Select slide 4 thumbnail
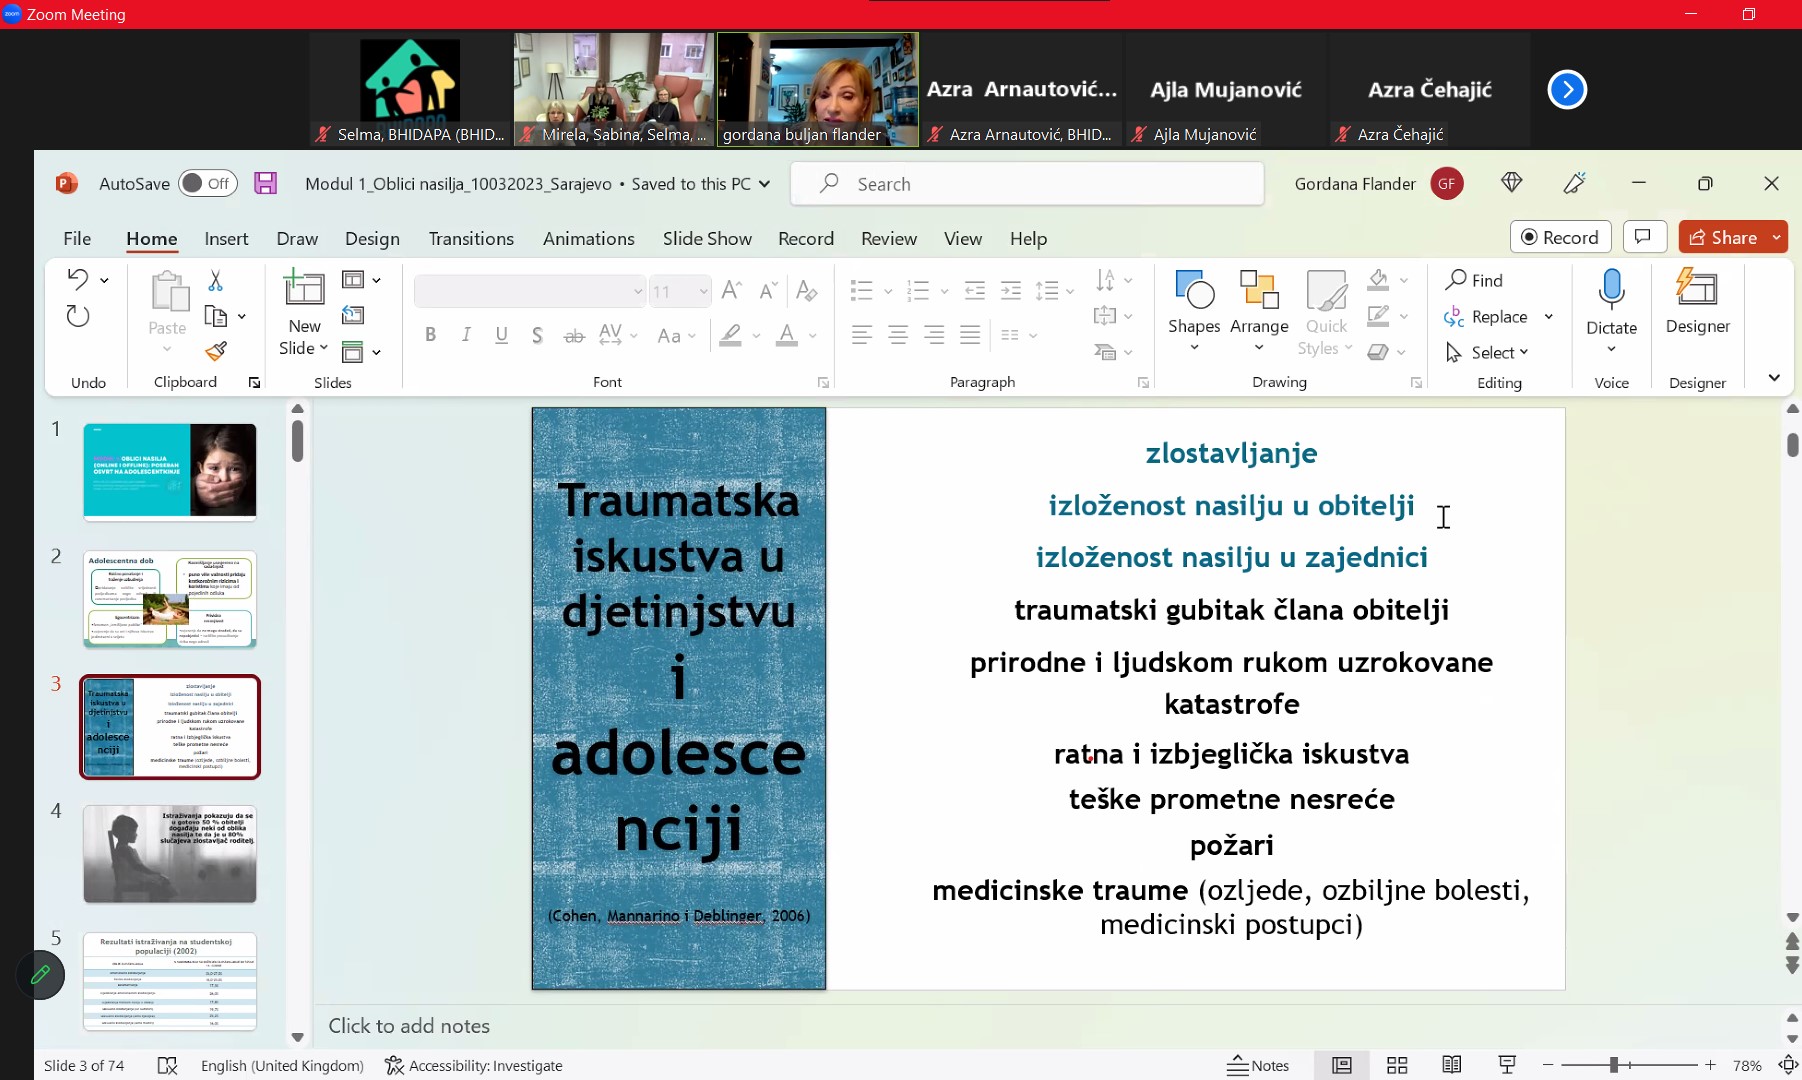 point(170,854)
